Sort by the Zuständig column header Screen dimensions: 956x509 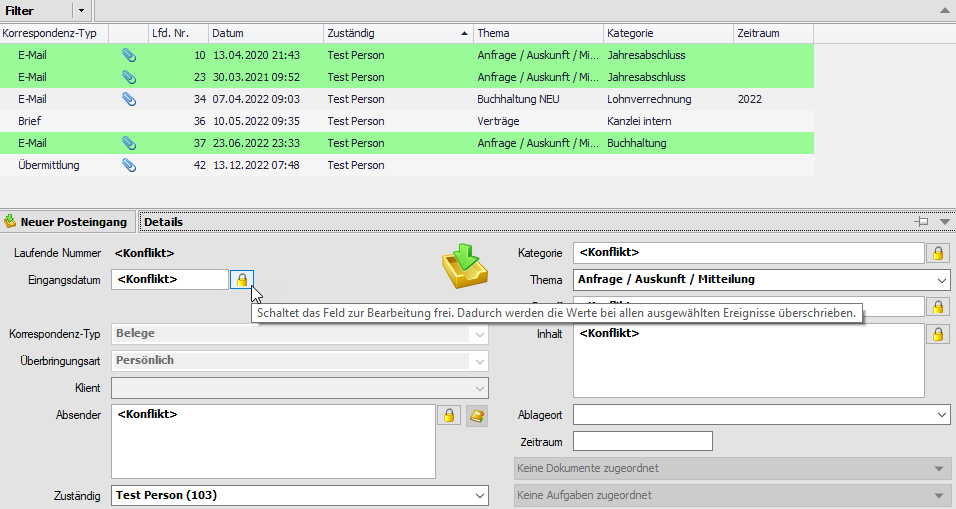pos(398,34)
